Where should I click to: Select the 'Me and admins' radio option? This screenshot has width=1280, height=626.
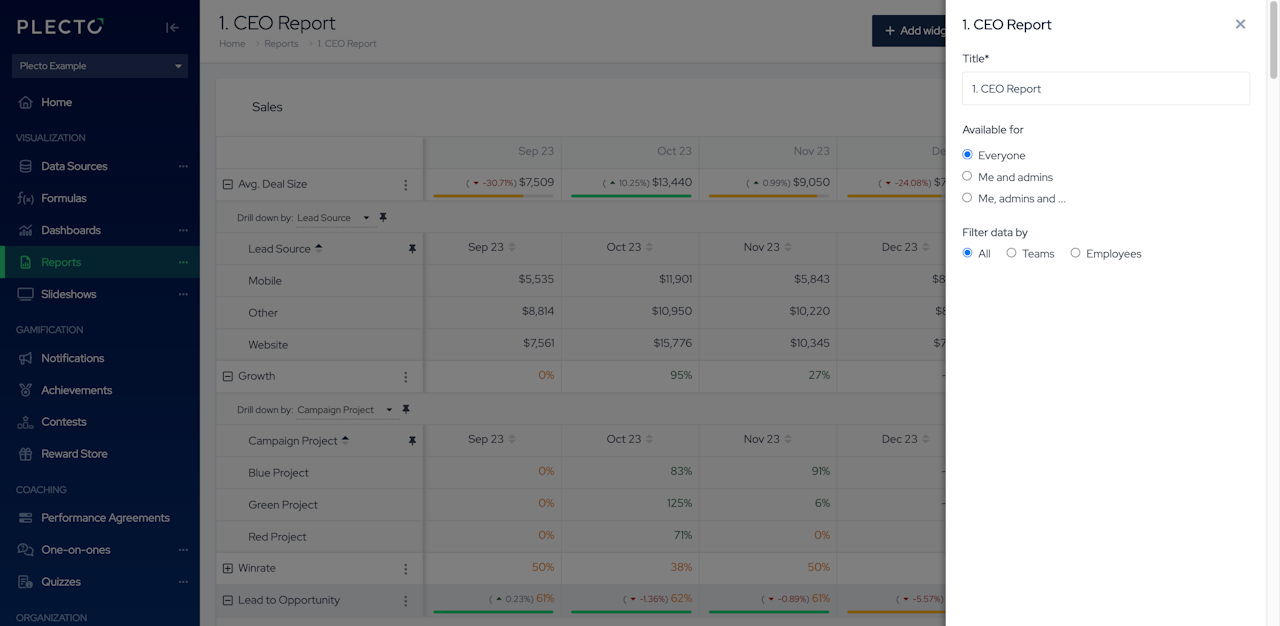967,176
